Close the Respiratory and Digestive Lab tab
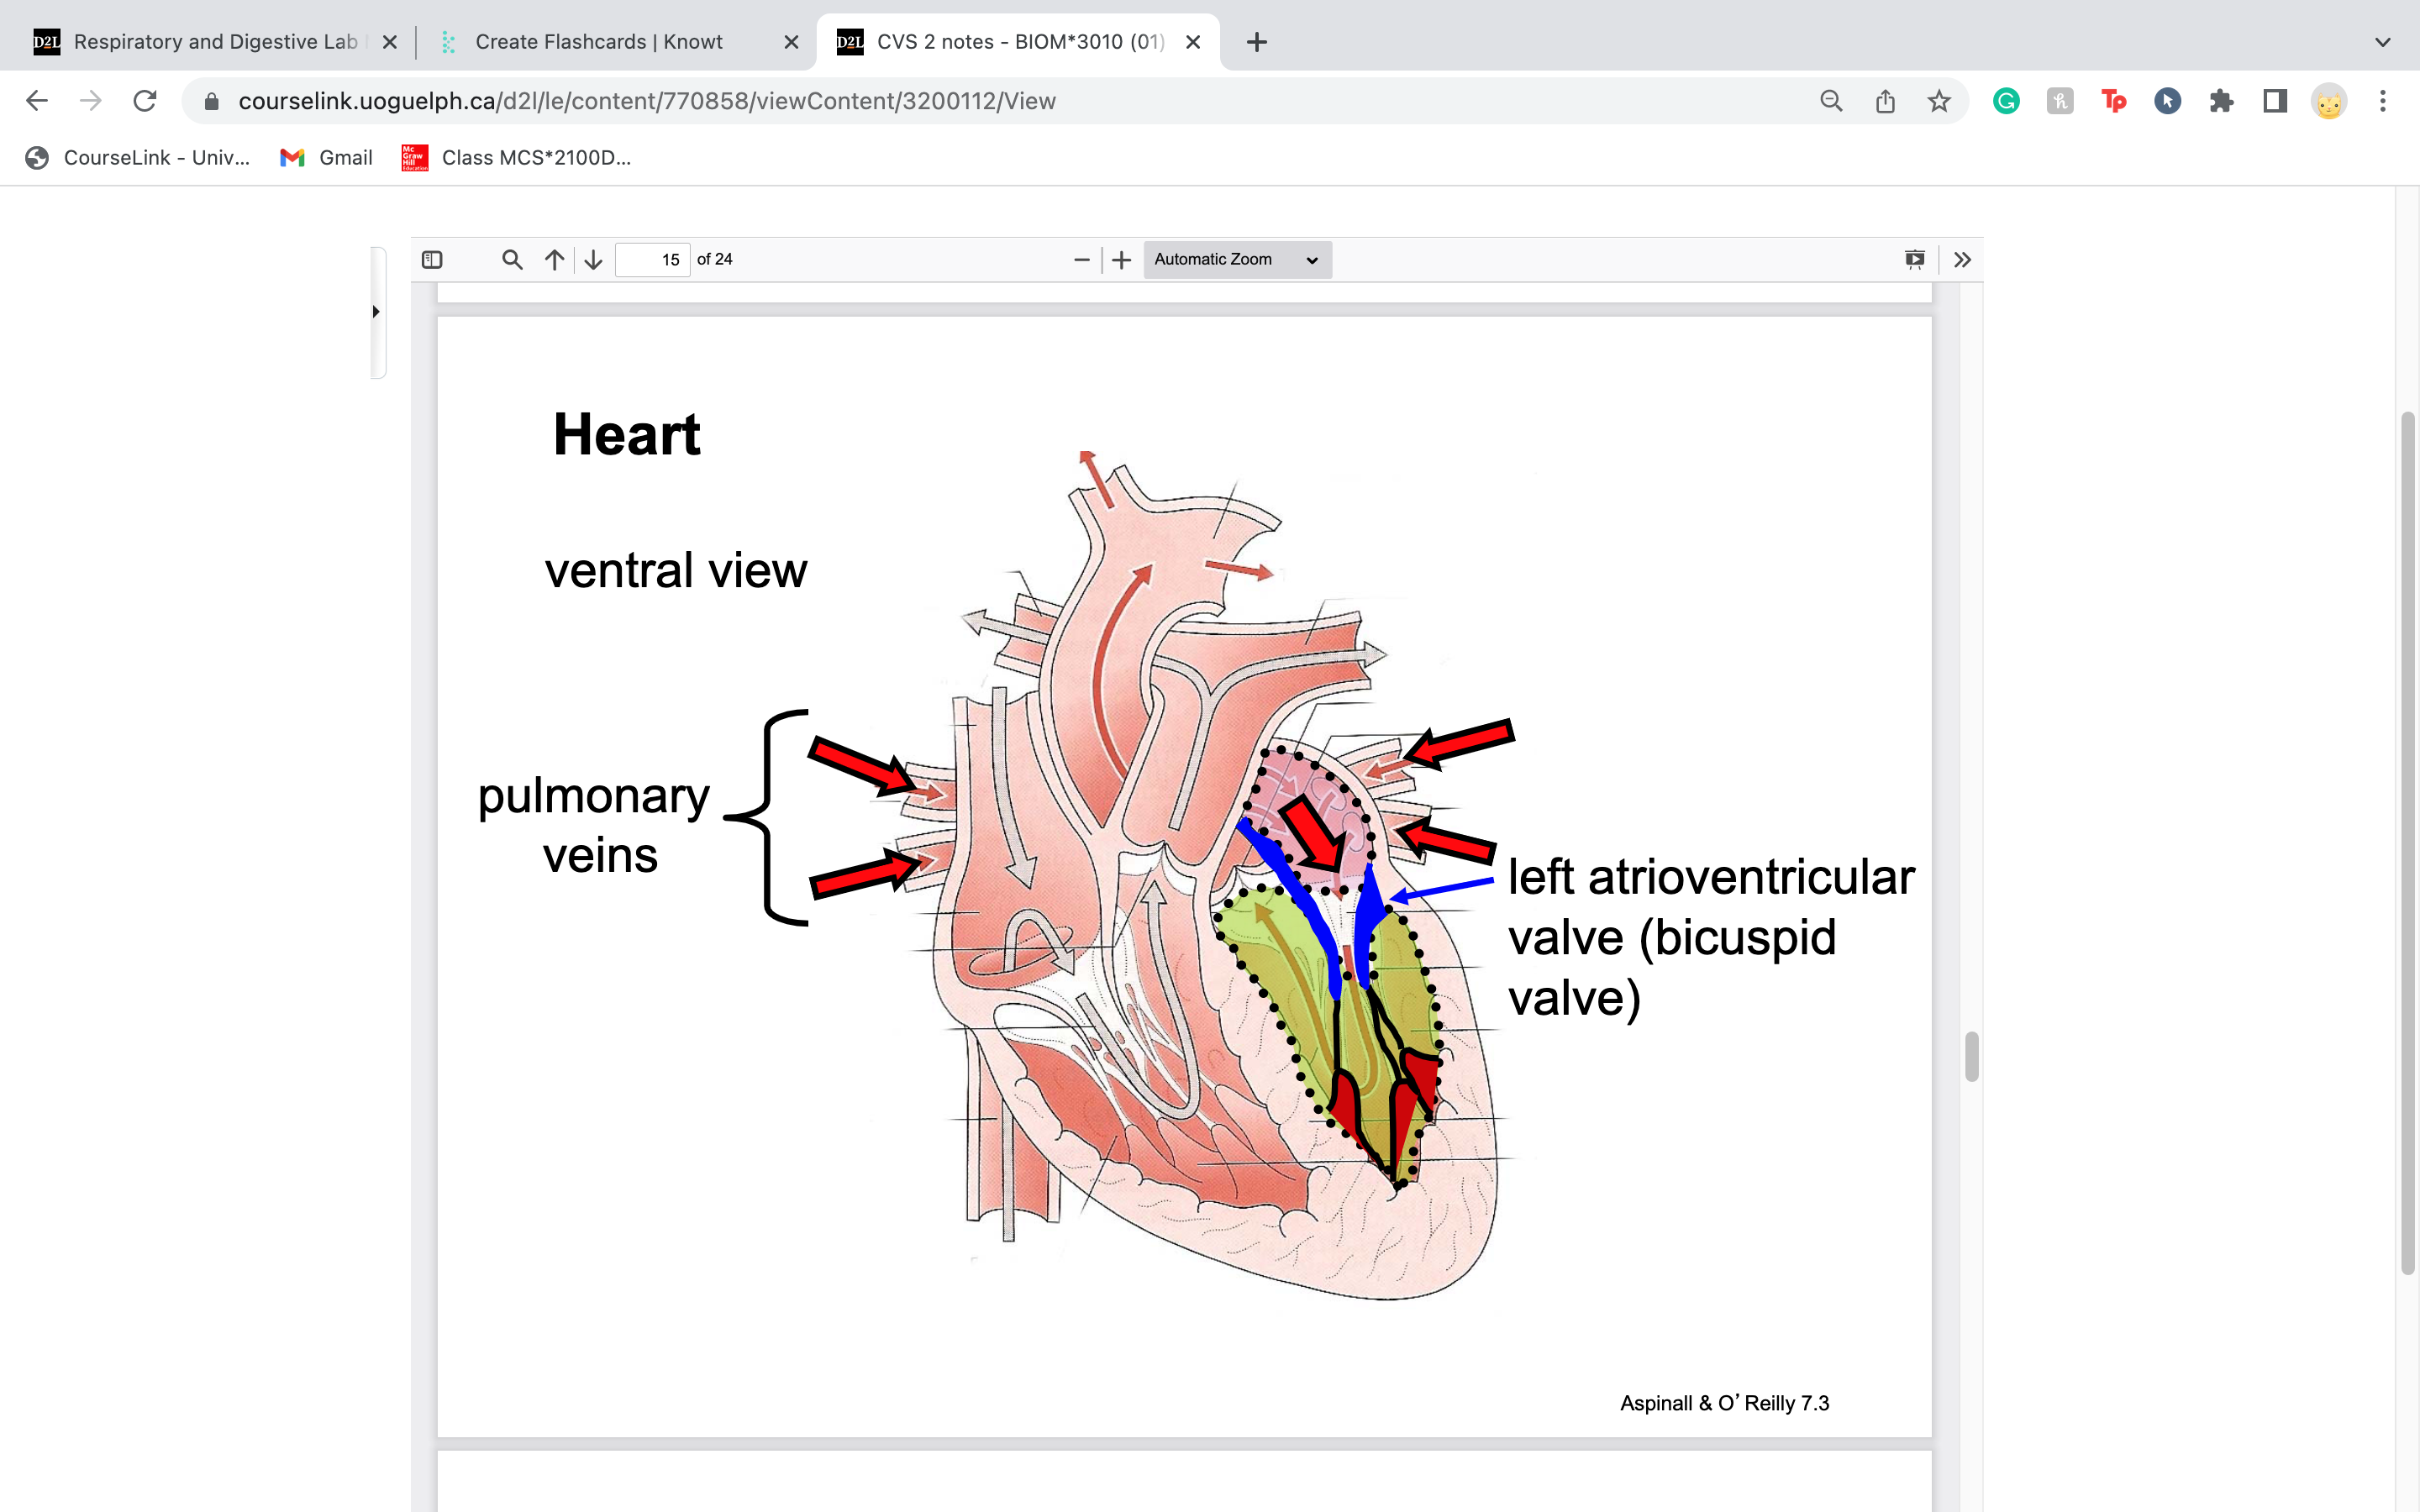The height and width of the screenshot is (1512, 2420). (390, 42)
